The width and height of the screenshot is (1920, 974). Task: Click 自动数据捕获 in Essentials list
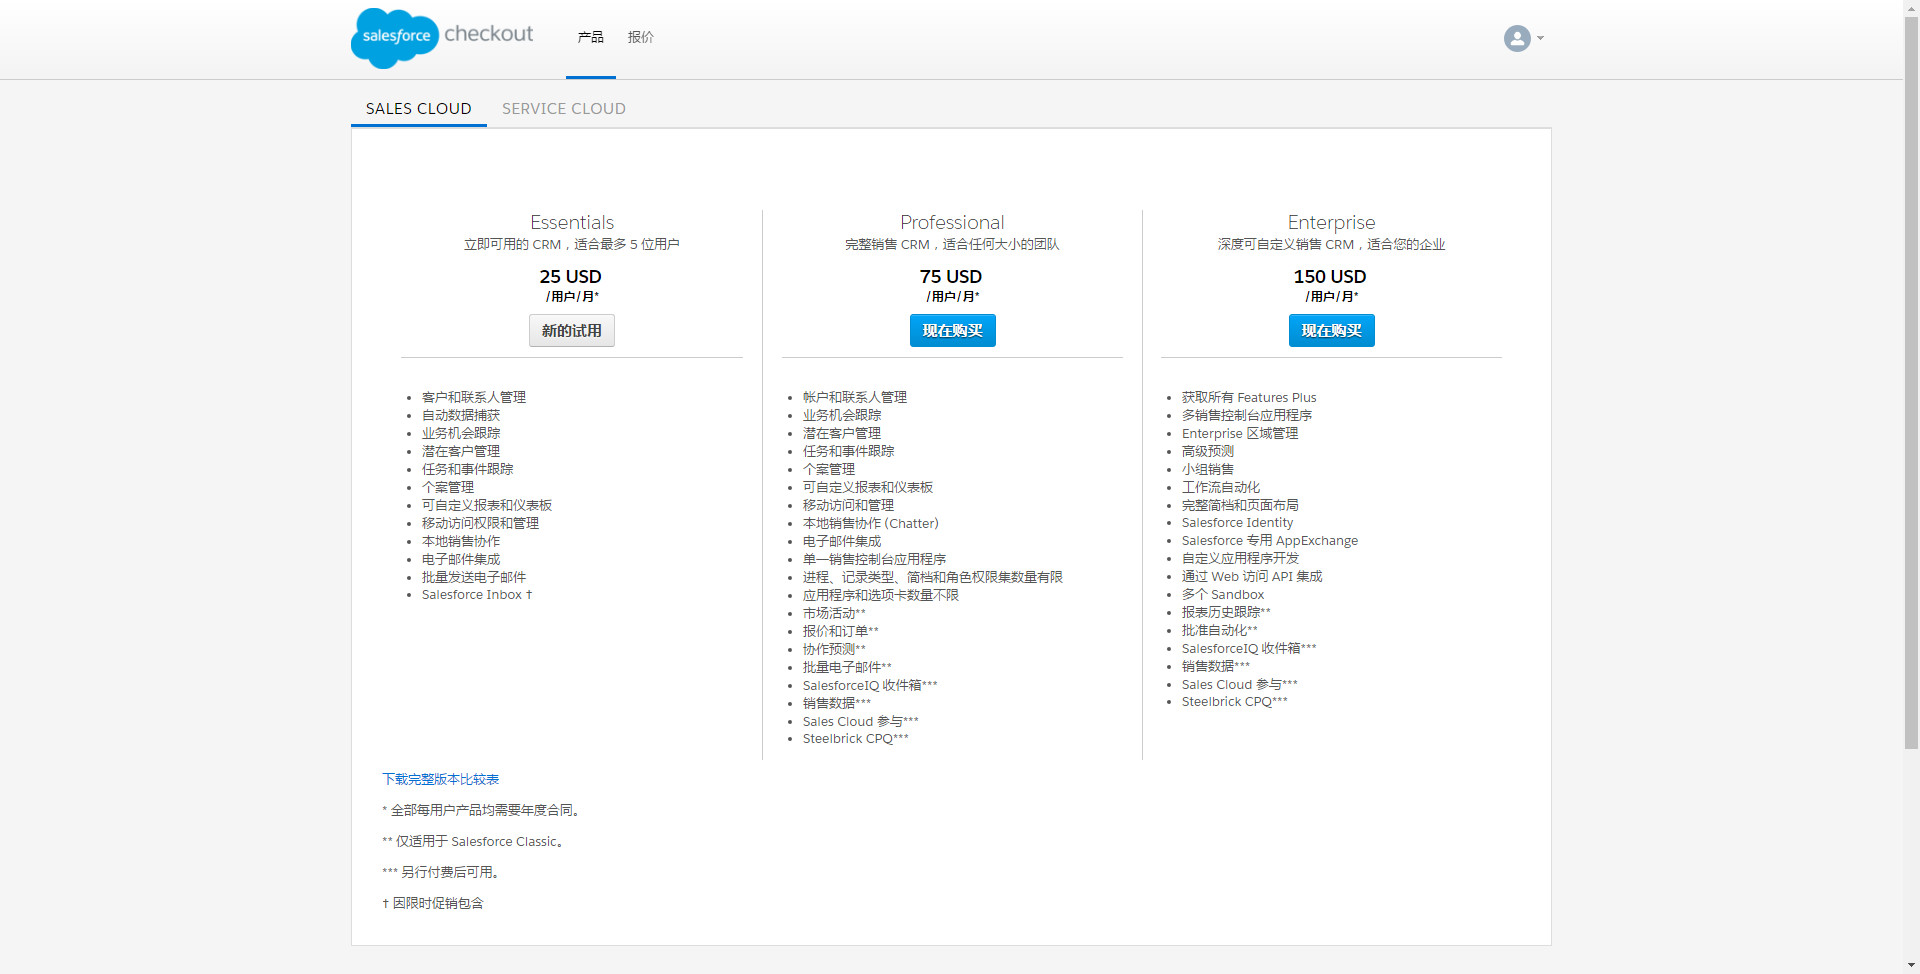(461, 415)
